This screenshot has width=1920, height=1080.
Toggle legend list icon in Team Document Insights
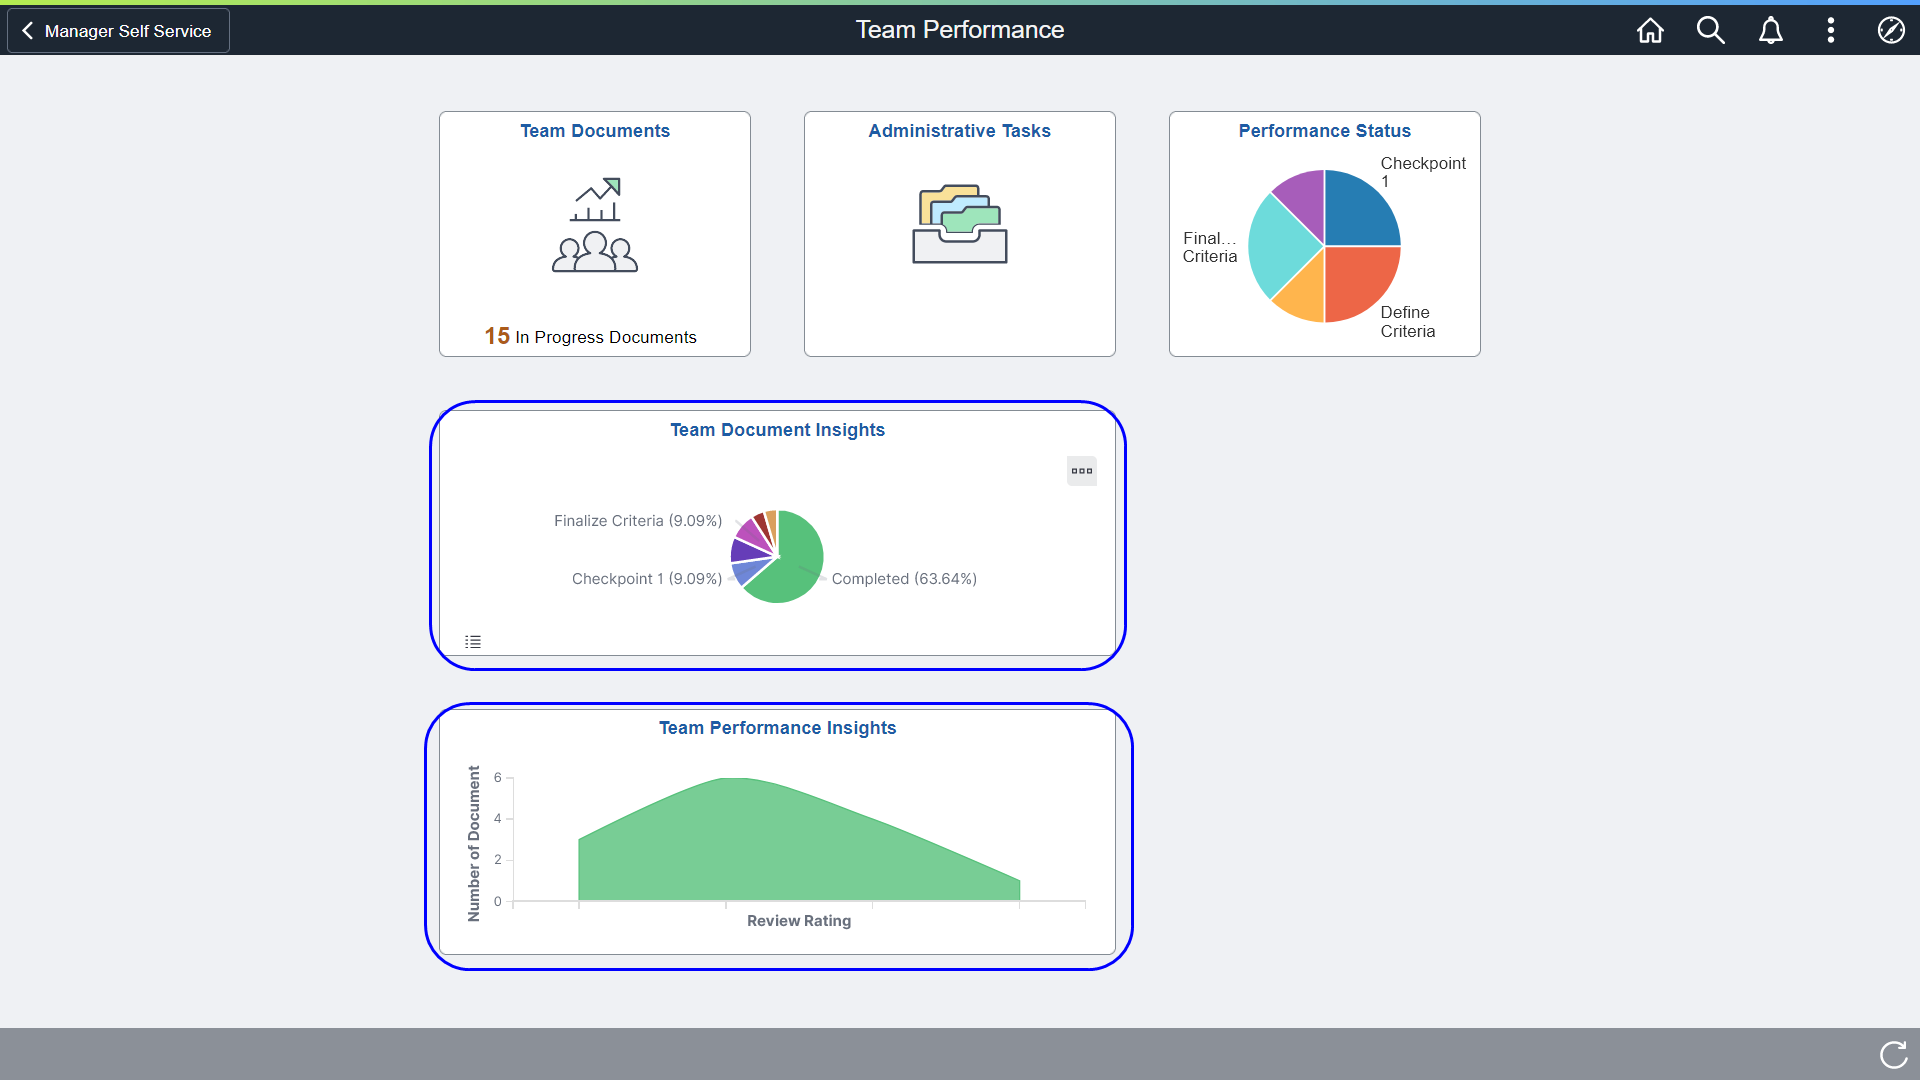pyautogui.click(x=473, y=642)
